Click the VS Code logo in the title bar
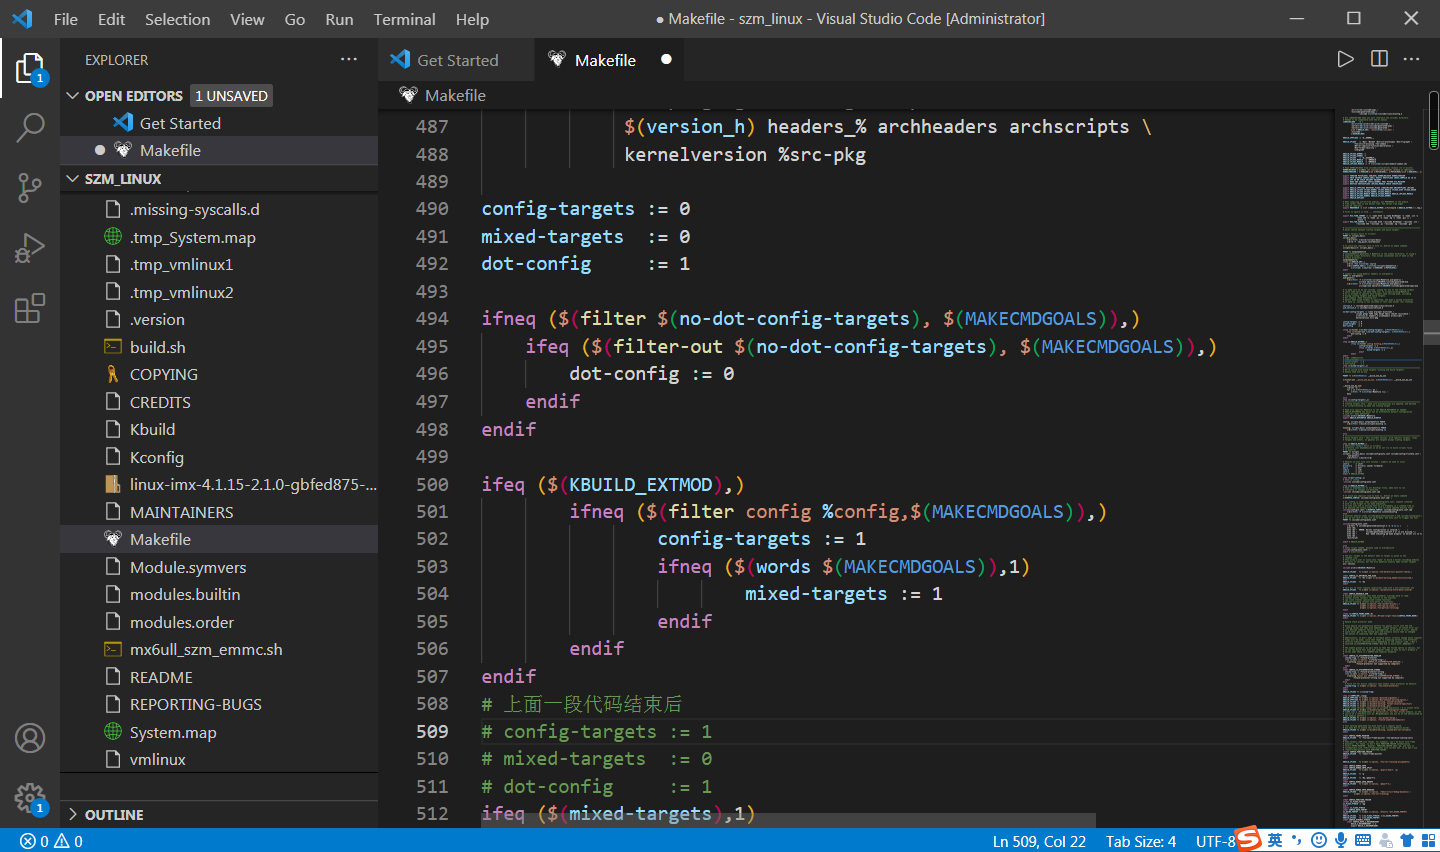The height and width of the screenshot is (852, 1440). (x=22, y=18)
